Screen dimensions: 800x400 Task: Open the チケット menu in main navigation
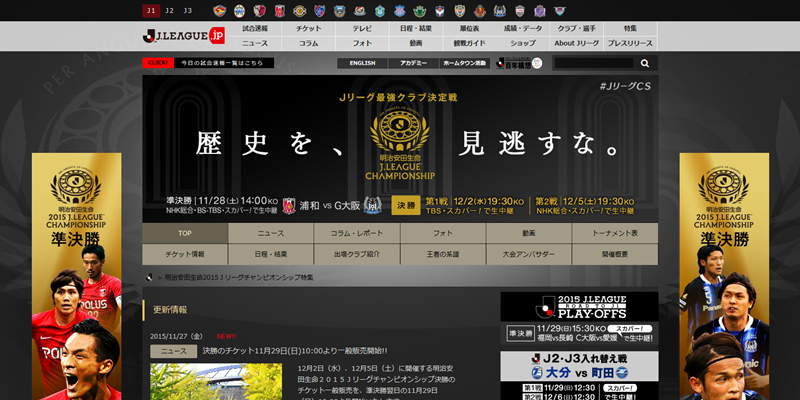click(308, 29)
